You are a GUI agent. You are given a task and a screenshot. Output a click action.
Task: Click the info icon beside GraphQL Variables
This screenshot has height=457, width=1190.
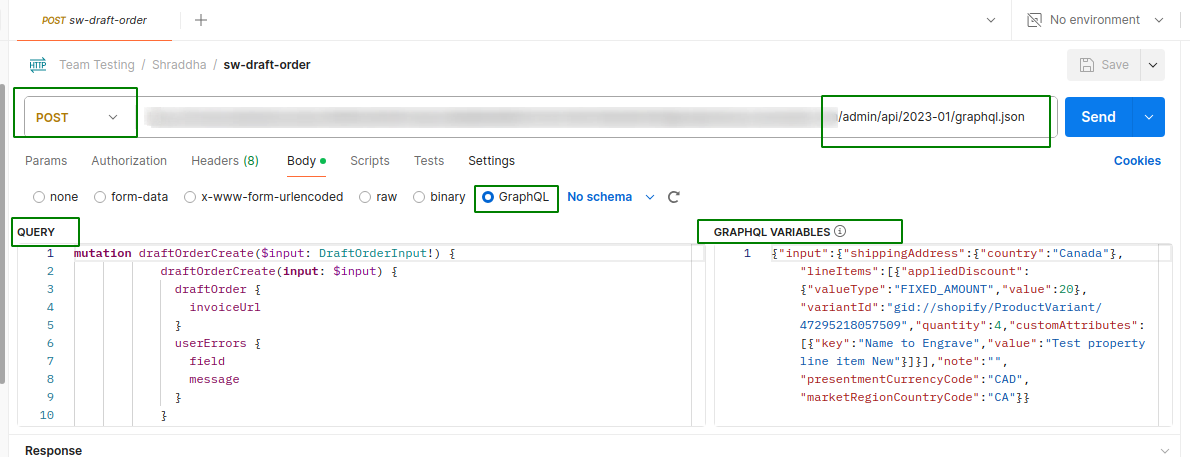pos(840,231)
